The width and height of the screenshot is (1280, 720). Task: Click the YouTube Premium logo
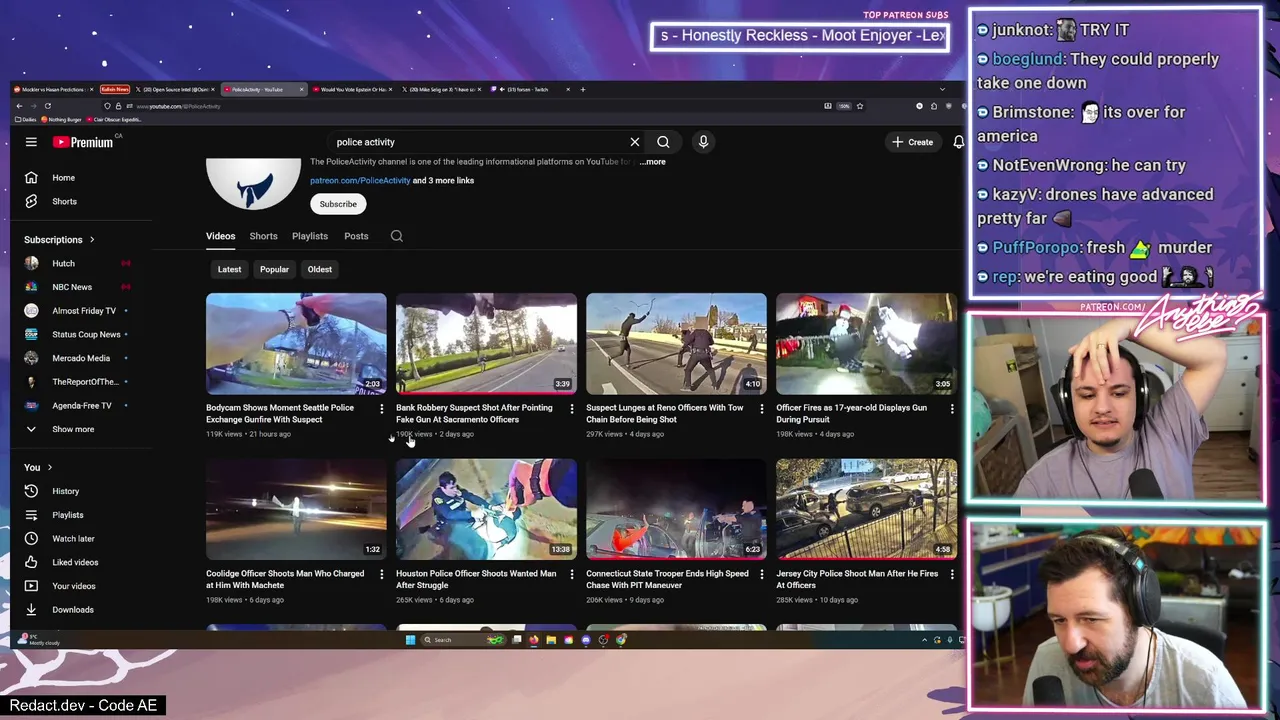[83, 142]
